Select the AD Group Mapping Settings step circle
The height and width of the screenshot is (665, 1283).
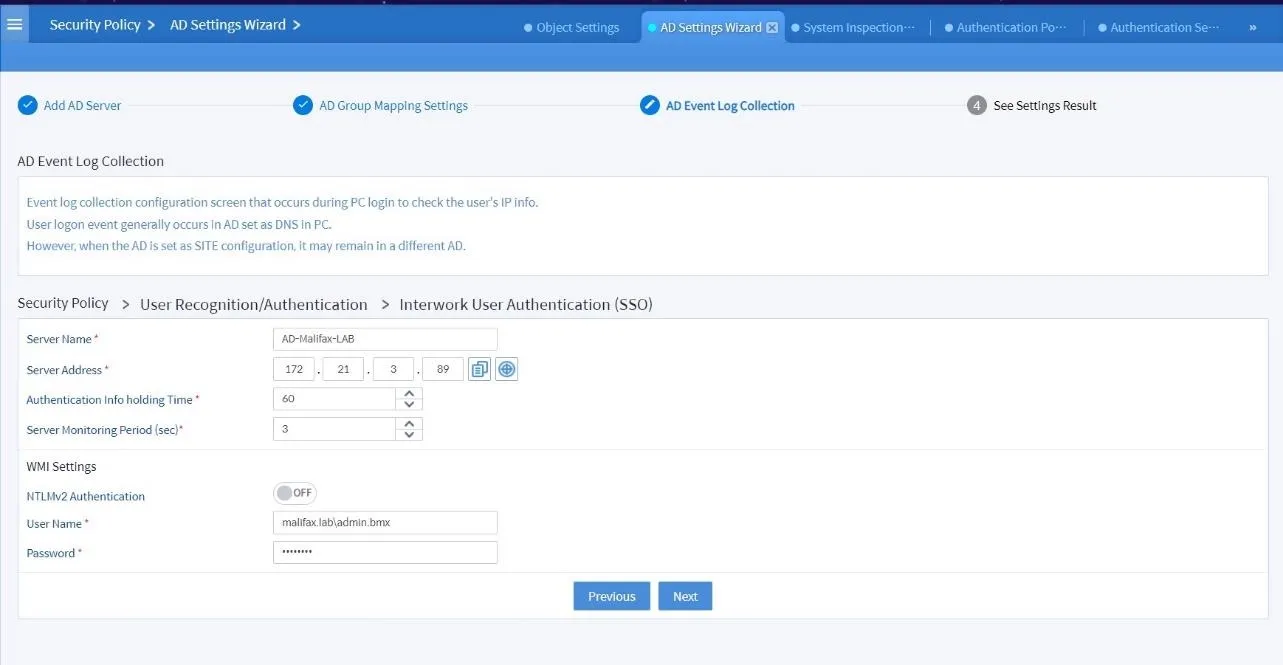(302, 104)
